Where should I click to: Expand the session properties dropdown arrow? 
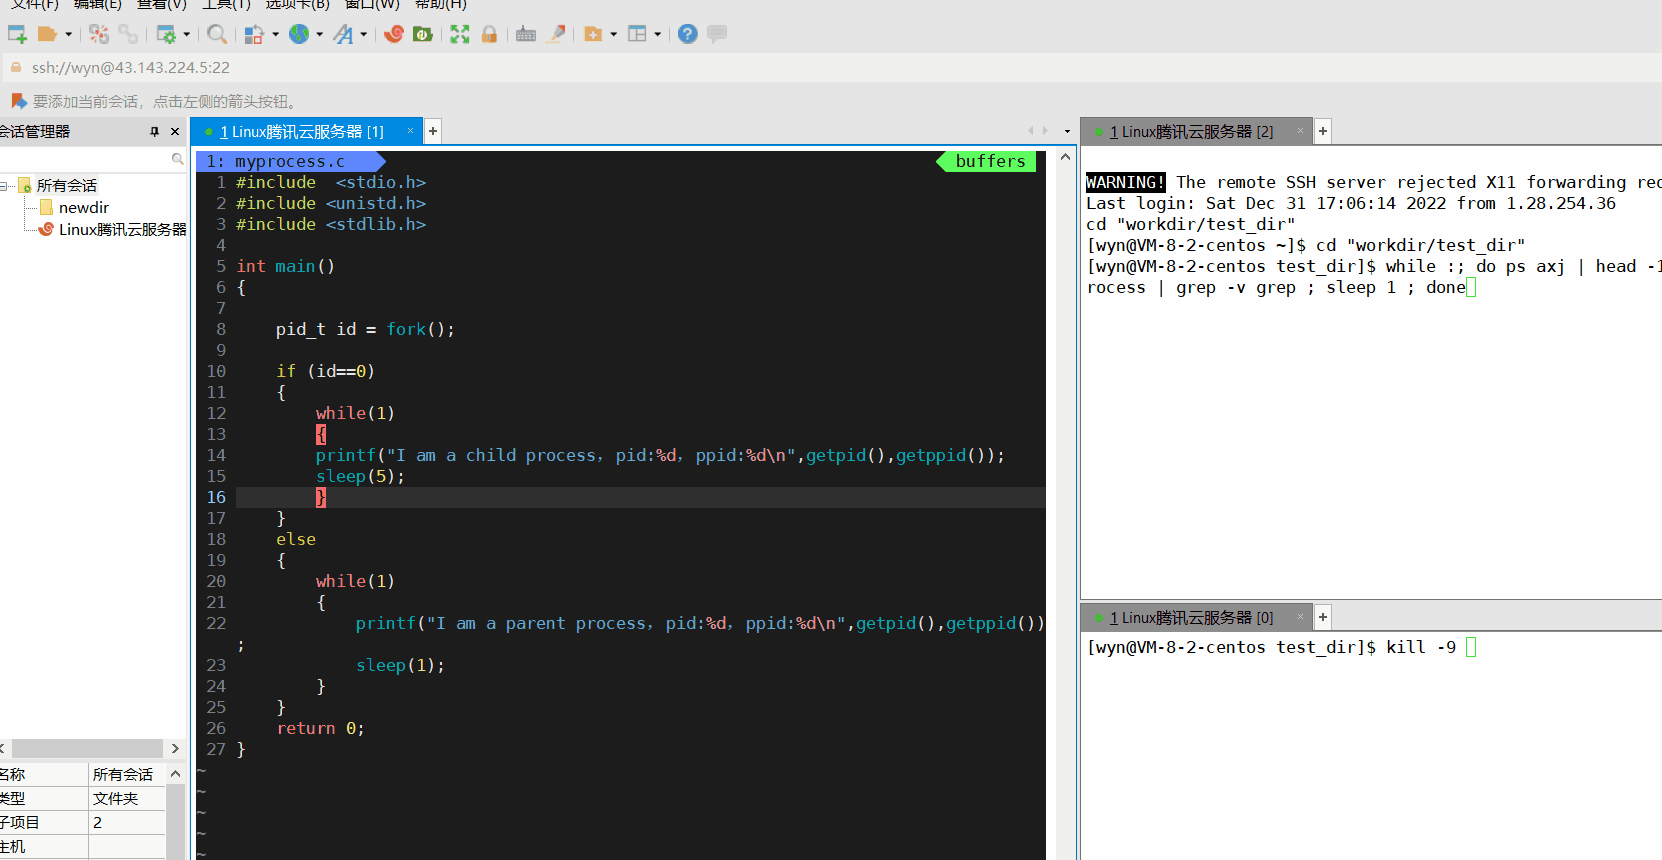(x=186, y=35)
